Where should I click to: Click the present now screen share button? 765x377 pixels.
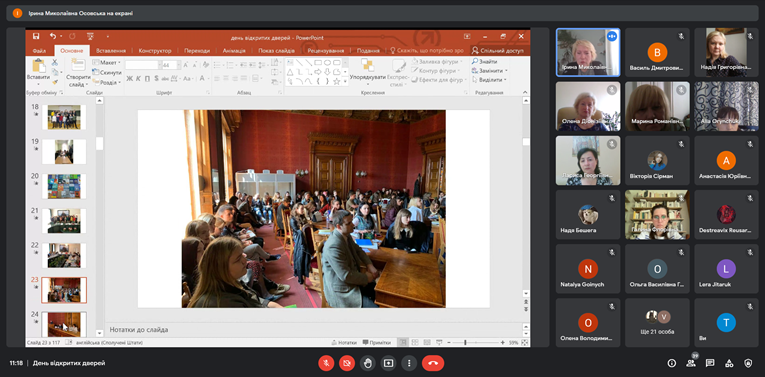(x=388, y=363)
